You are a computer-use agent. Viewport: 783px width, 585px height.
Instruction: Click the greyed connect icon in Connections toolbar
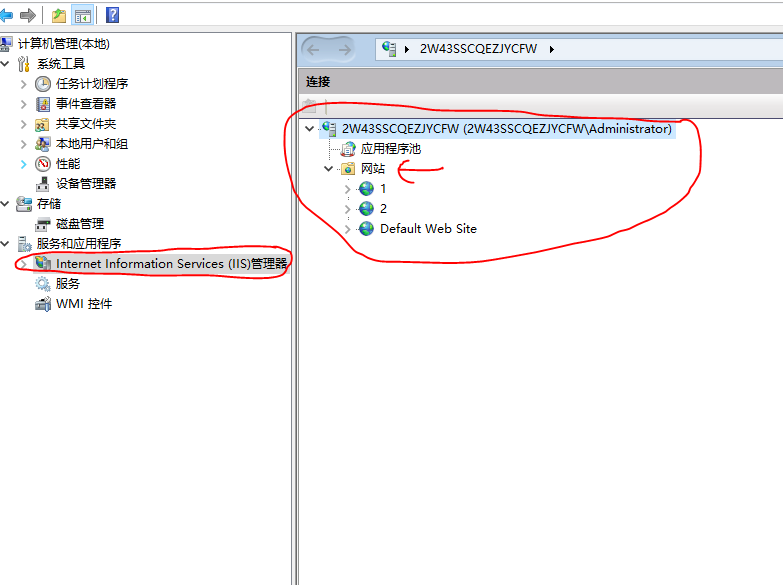pos(309,105)
